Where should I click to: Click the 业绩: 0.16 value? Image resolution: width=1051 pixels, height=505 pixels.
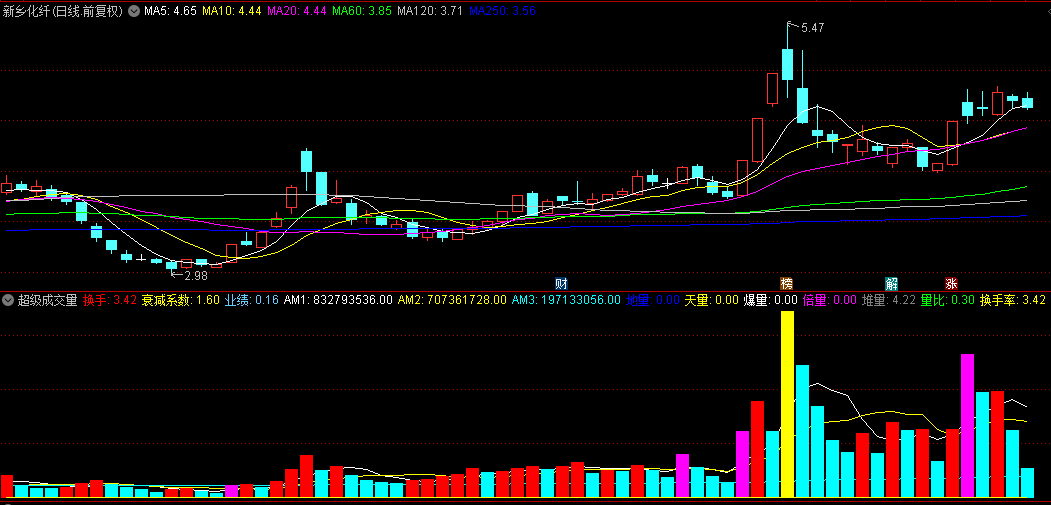coord(251,300)
